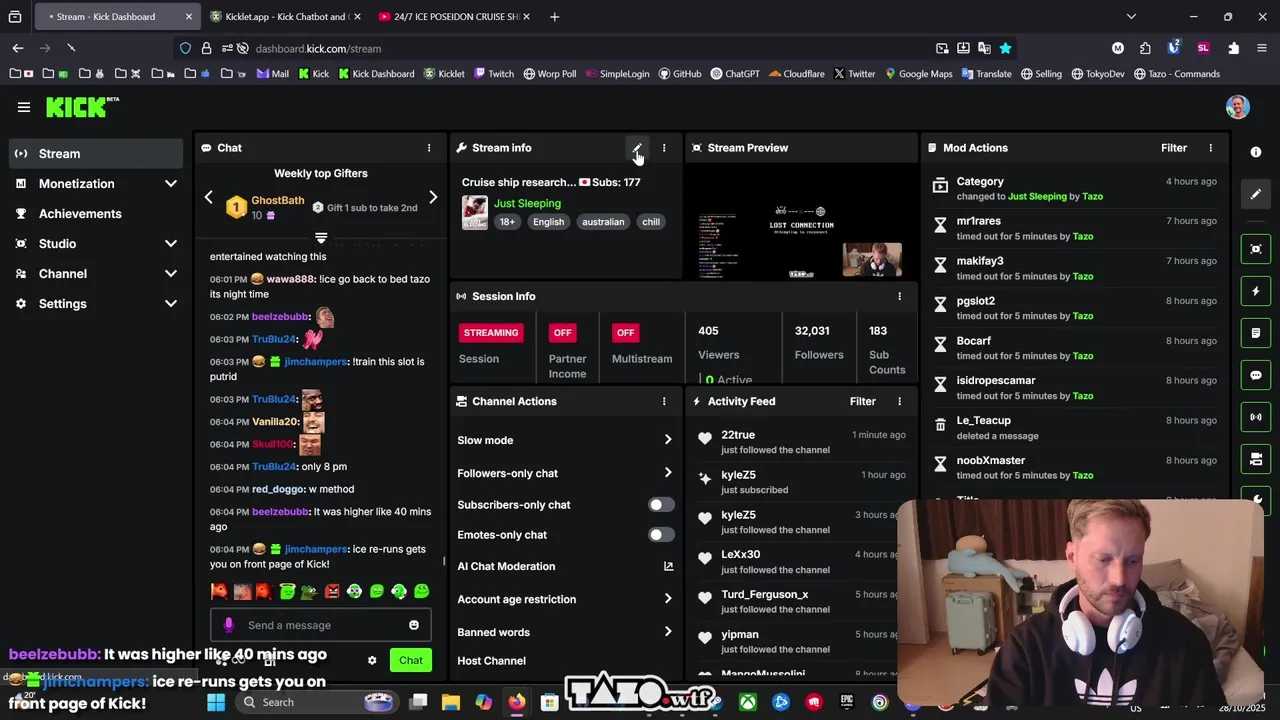The width and height of the screenshot is (1280, 720).
Task: Show next weekly top gifter arrow
Action: [x=433, y=197]
